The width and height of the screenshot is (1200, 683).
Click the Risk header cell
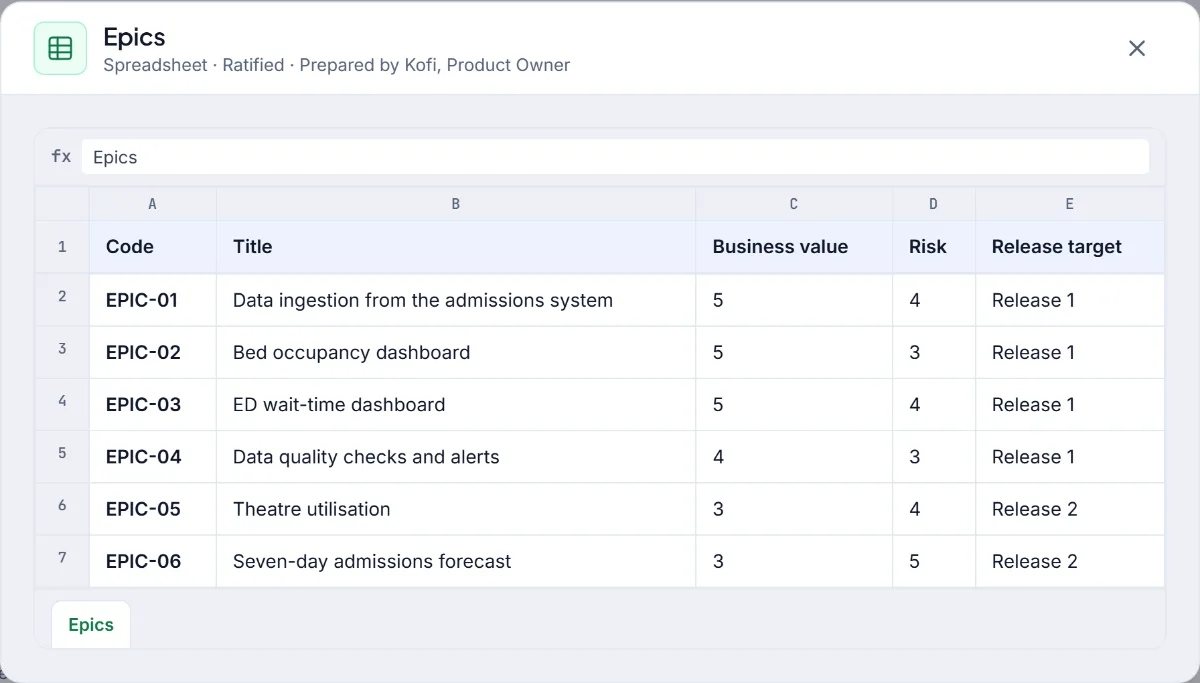click(934, 247)
